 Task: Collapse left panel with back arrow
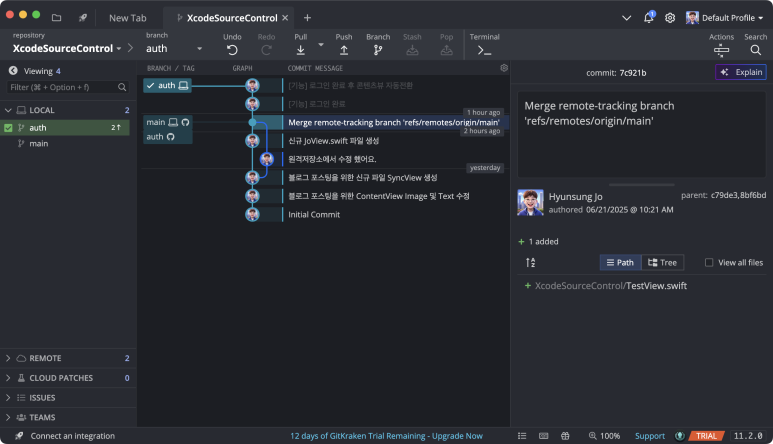point(13,71)
